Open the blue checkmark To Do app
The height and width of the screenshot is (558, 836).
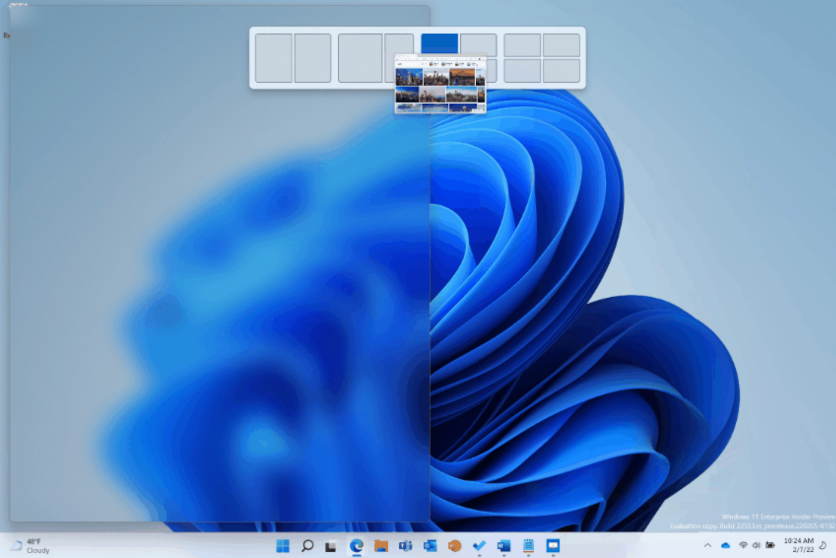click(x=479, y=545)
